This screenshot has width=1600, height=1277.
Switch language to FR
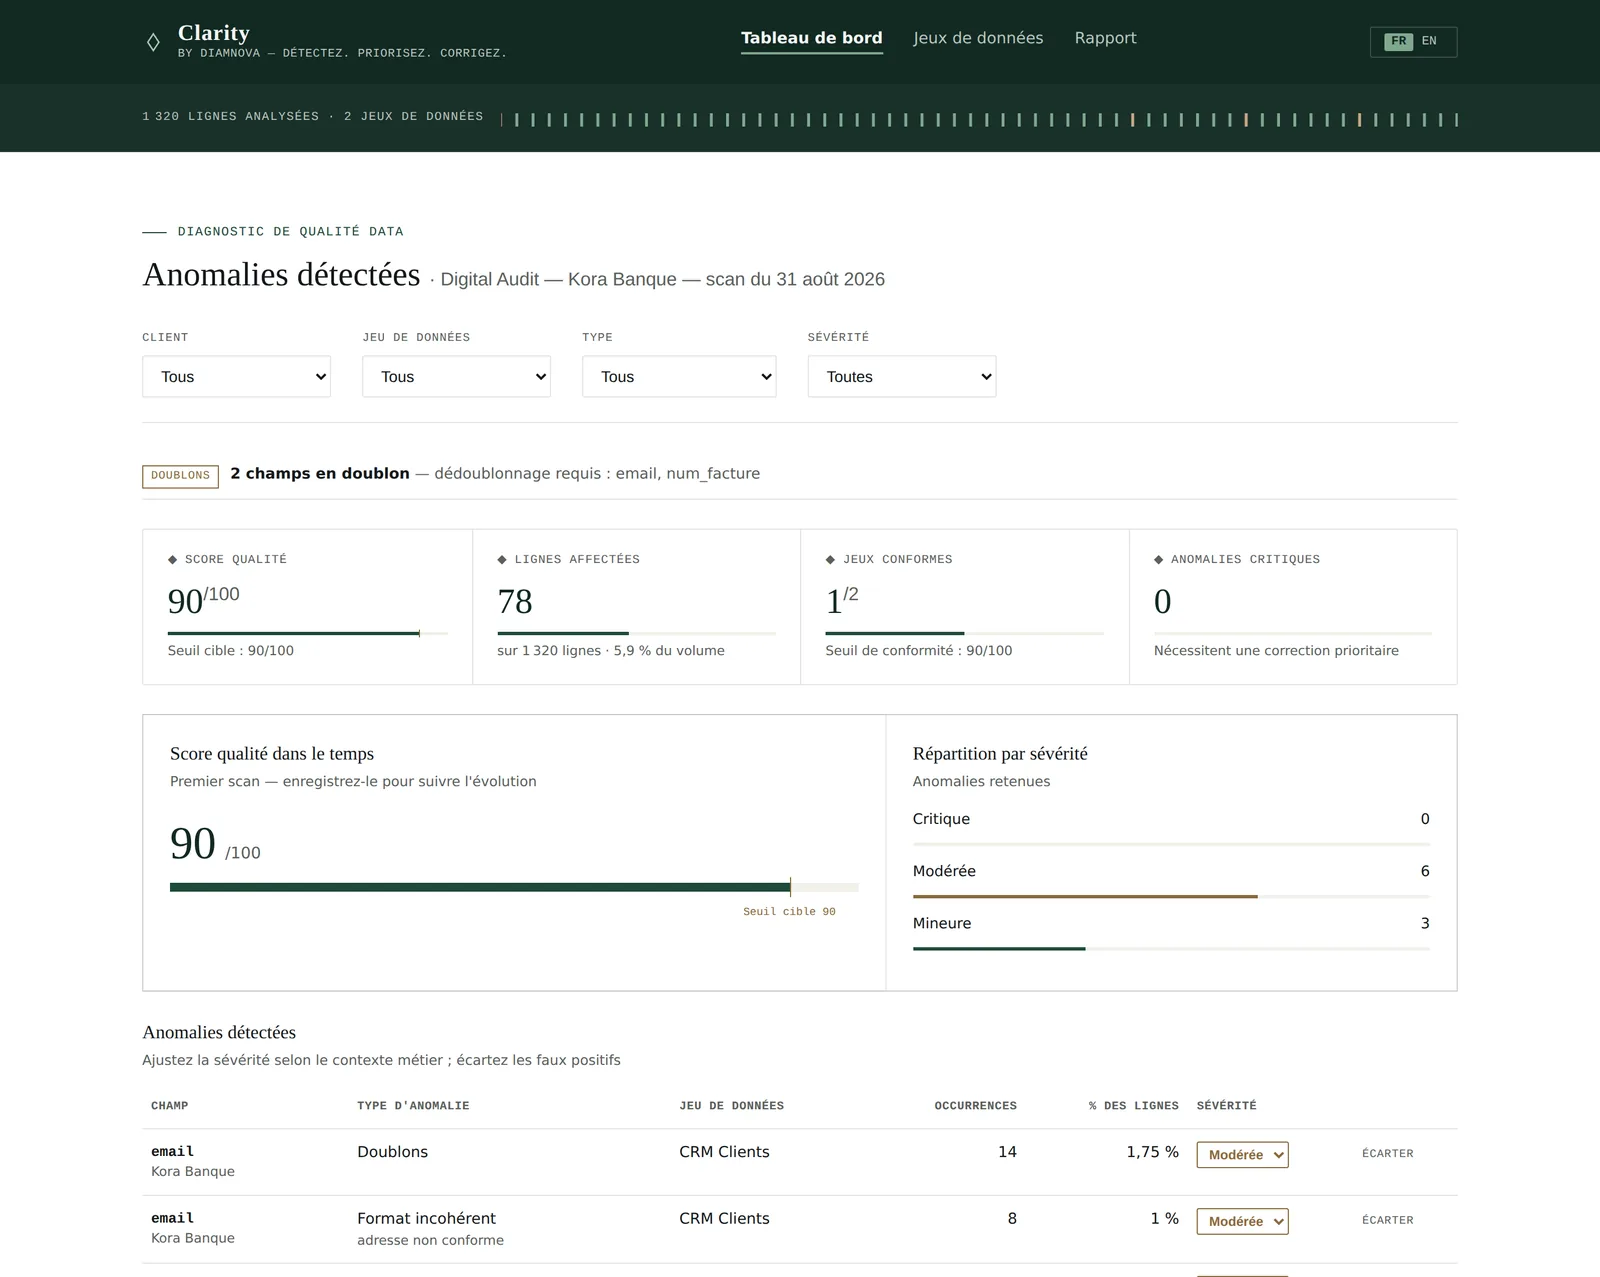(x=1398, y=41)
